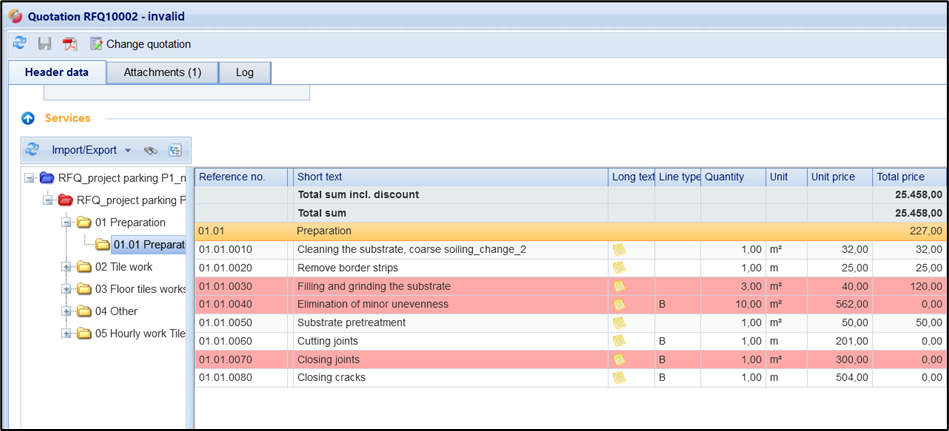The width and height of the screenshot is (949, 431).
Task: Open long text note for Remove border strips
Action: (619, 268)
